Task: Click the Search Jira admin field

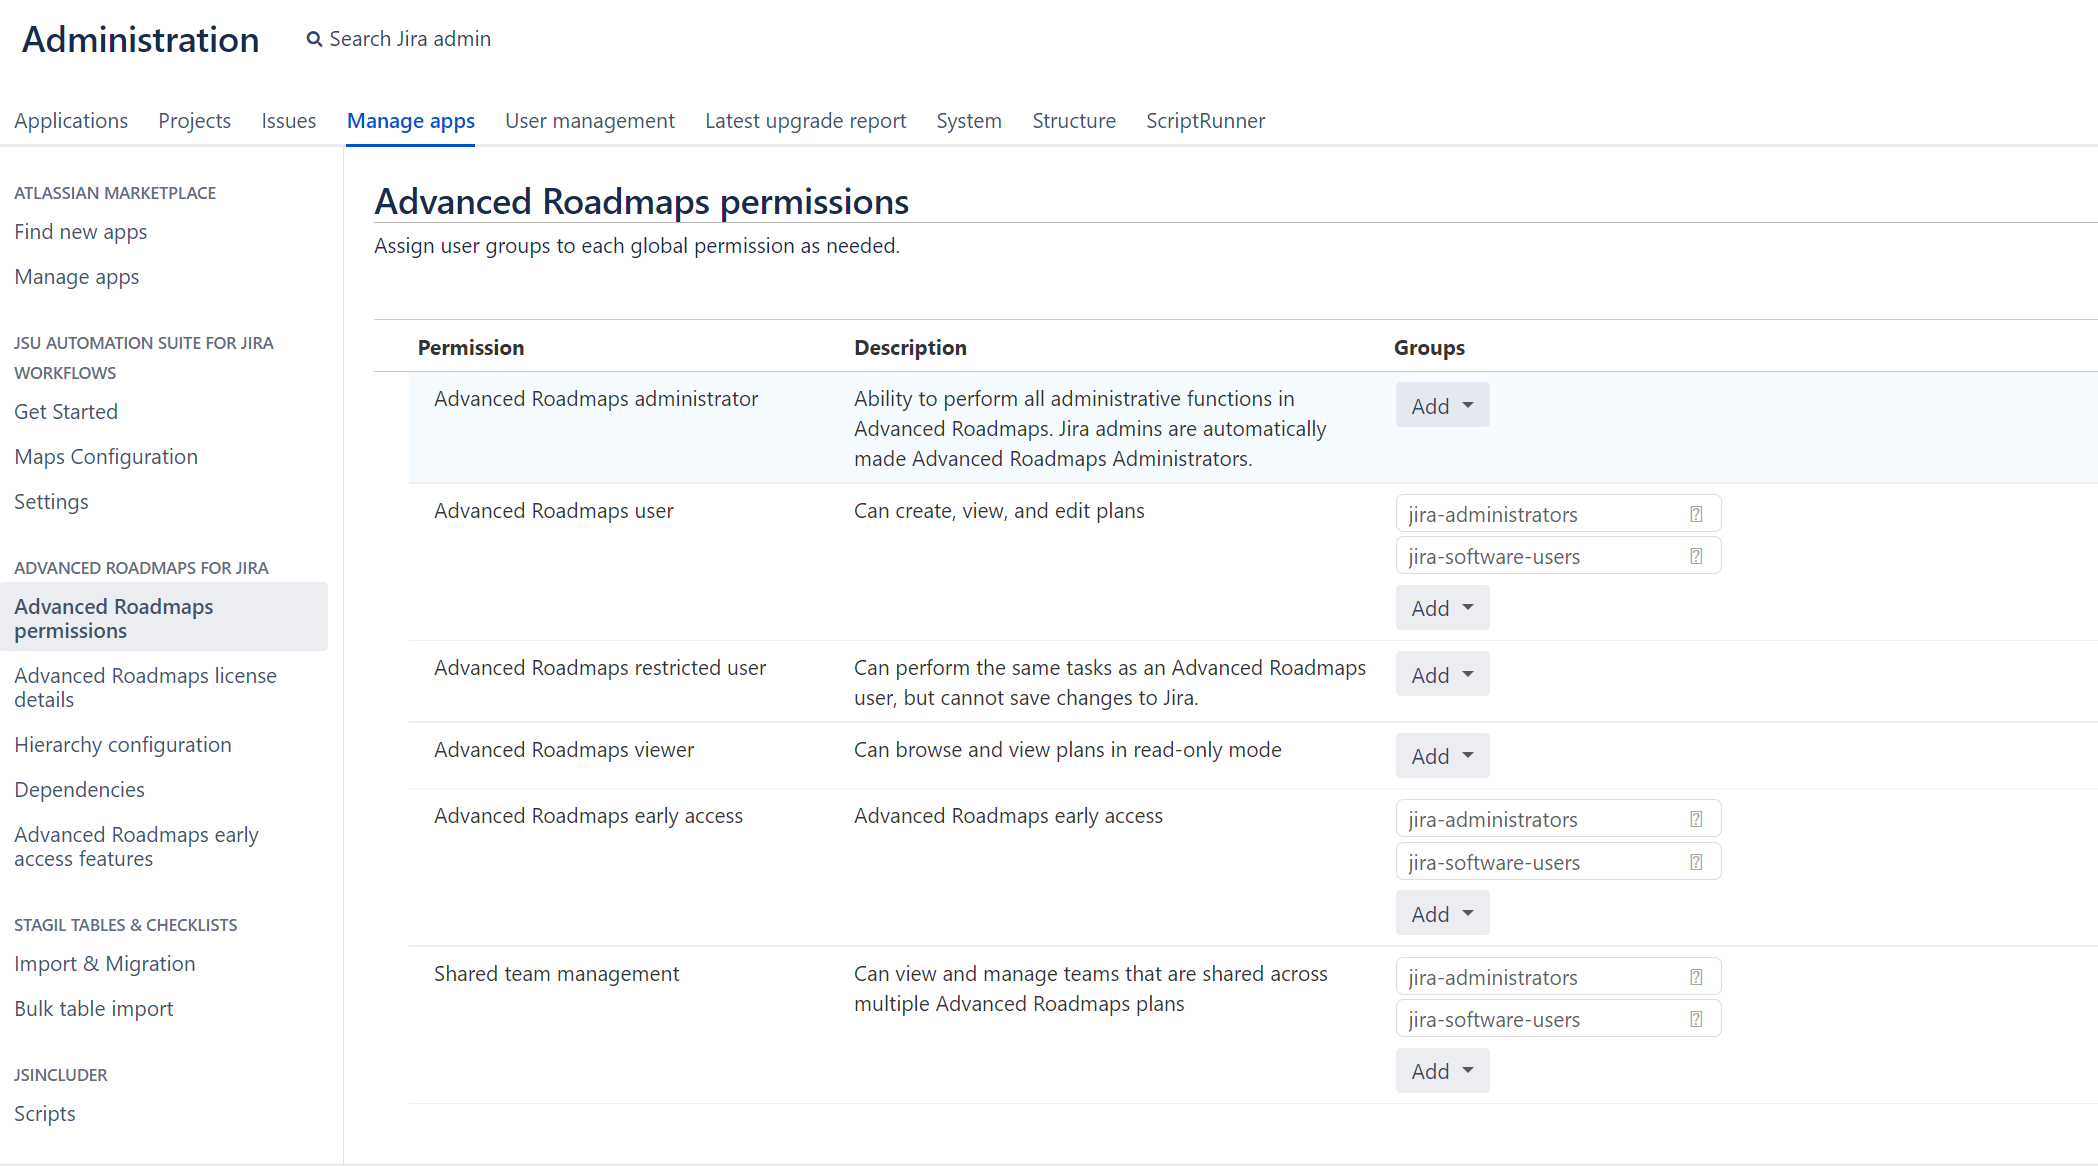Action: (x=410, y=38)
